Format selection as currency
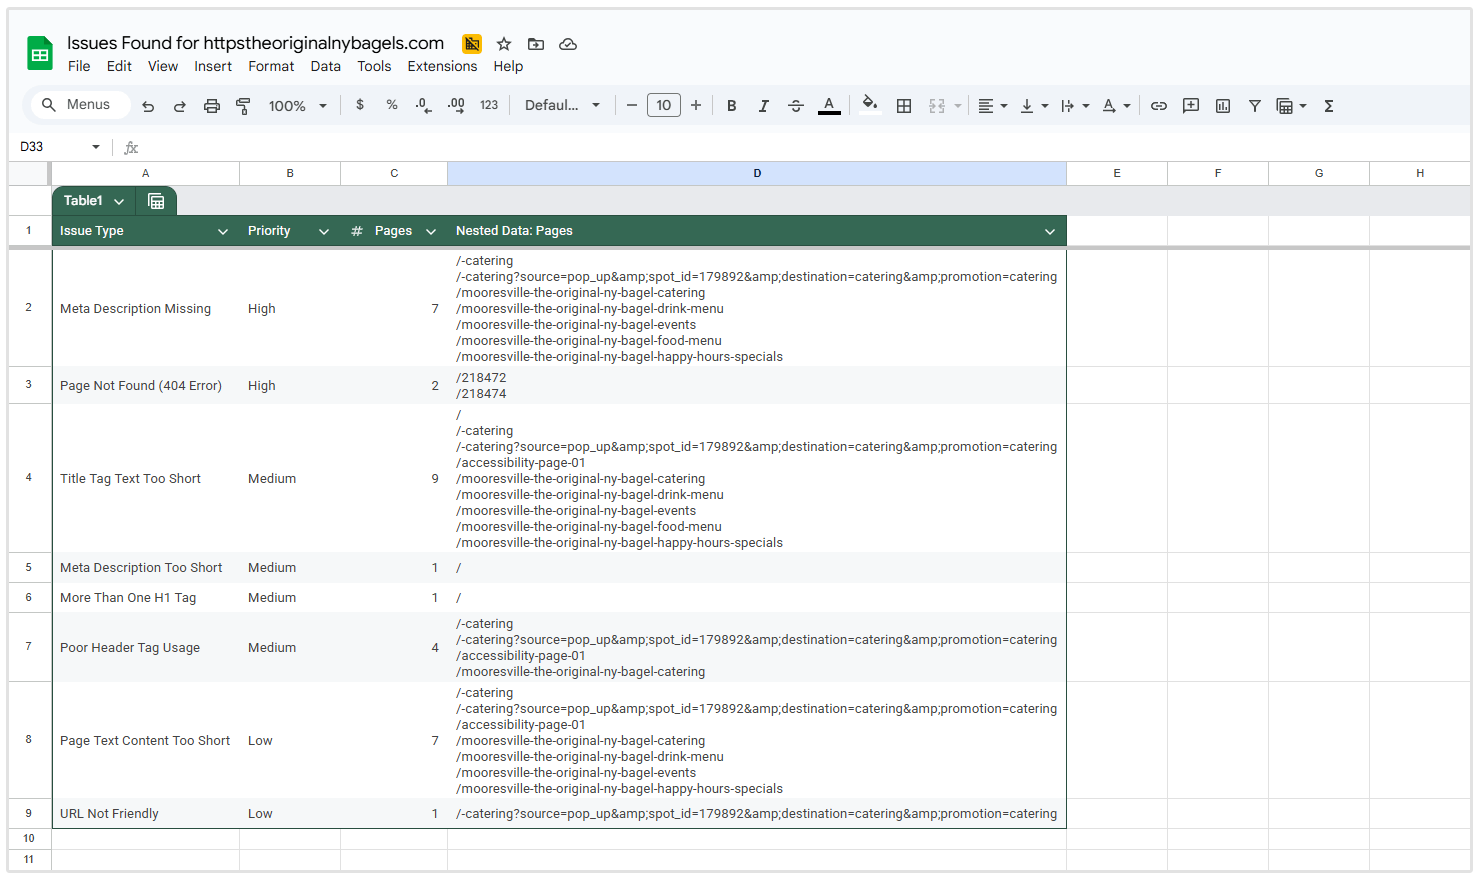Image resolution: width=1480 pixels, height=880 pixels. pyautogui.click(x=359, y=105)
